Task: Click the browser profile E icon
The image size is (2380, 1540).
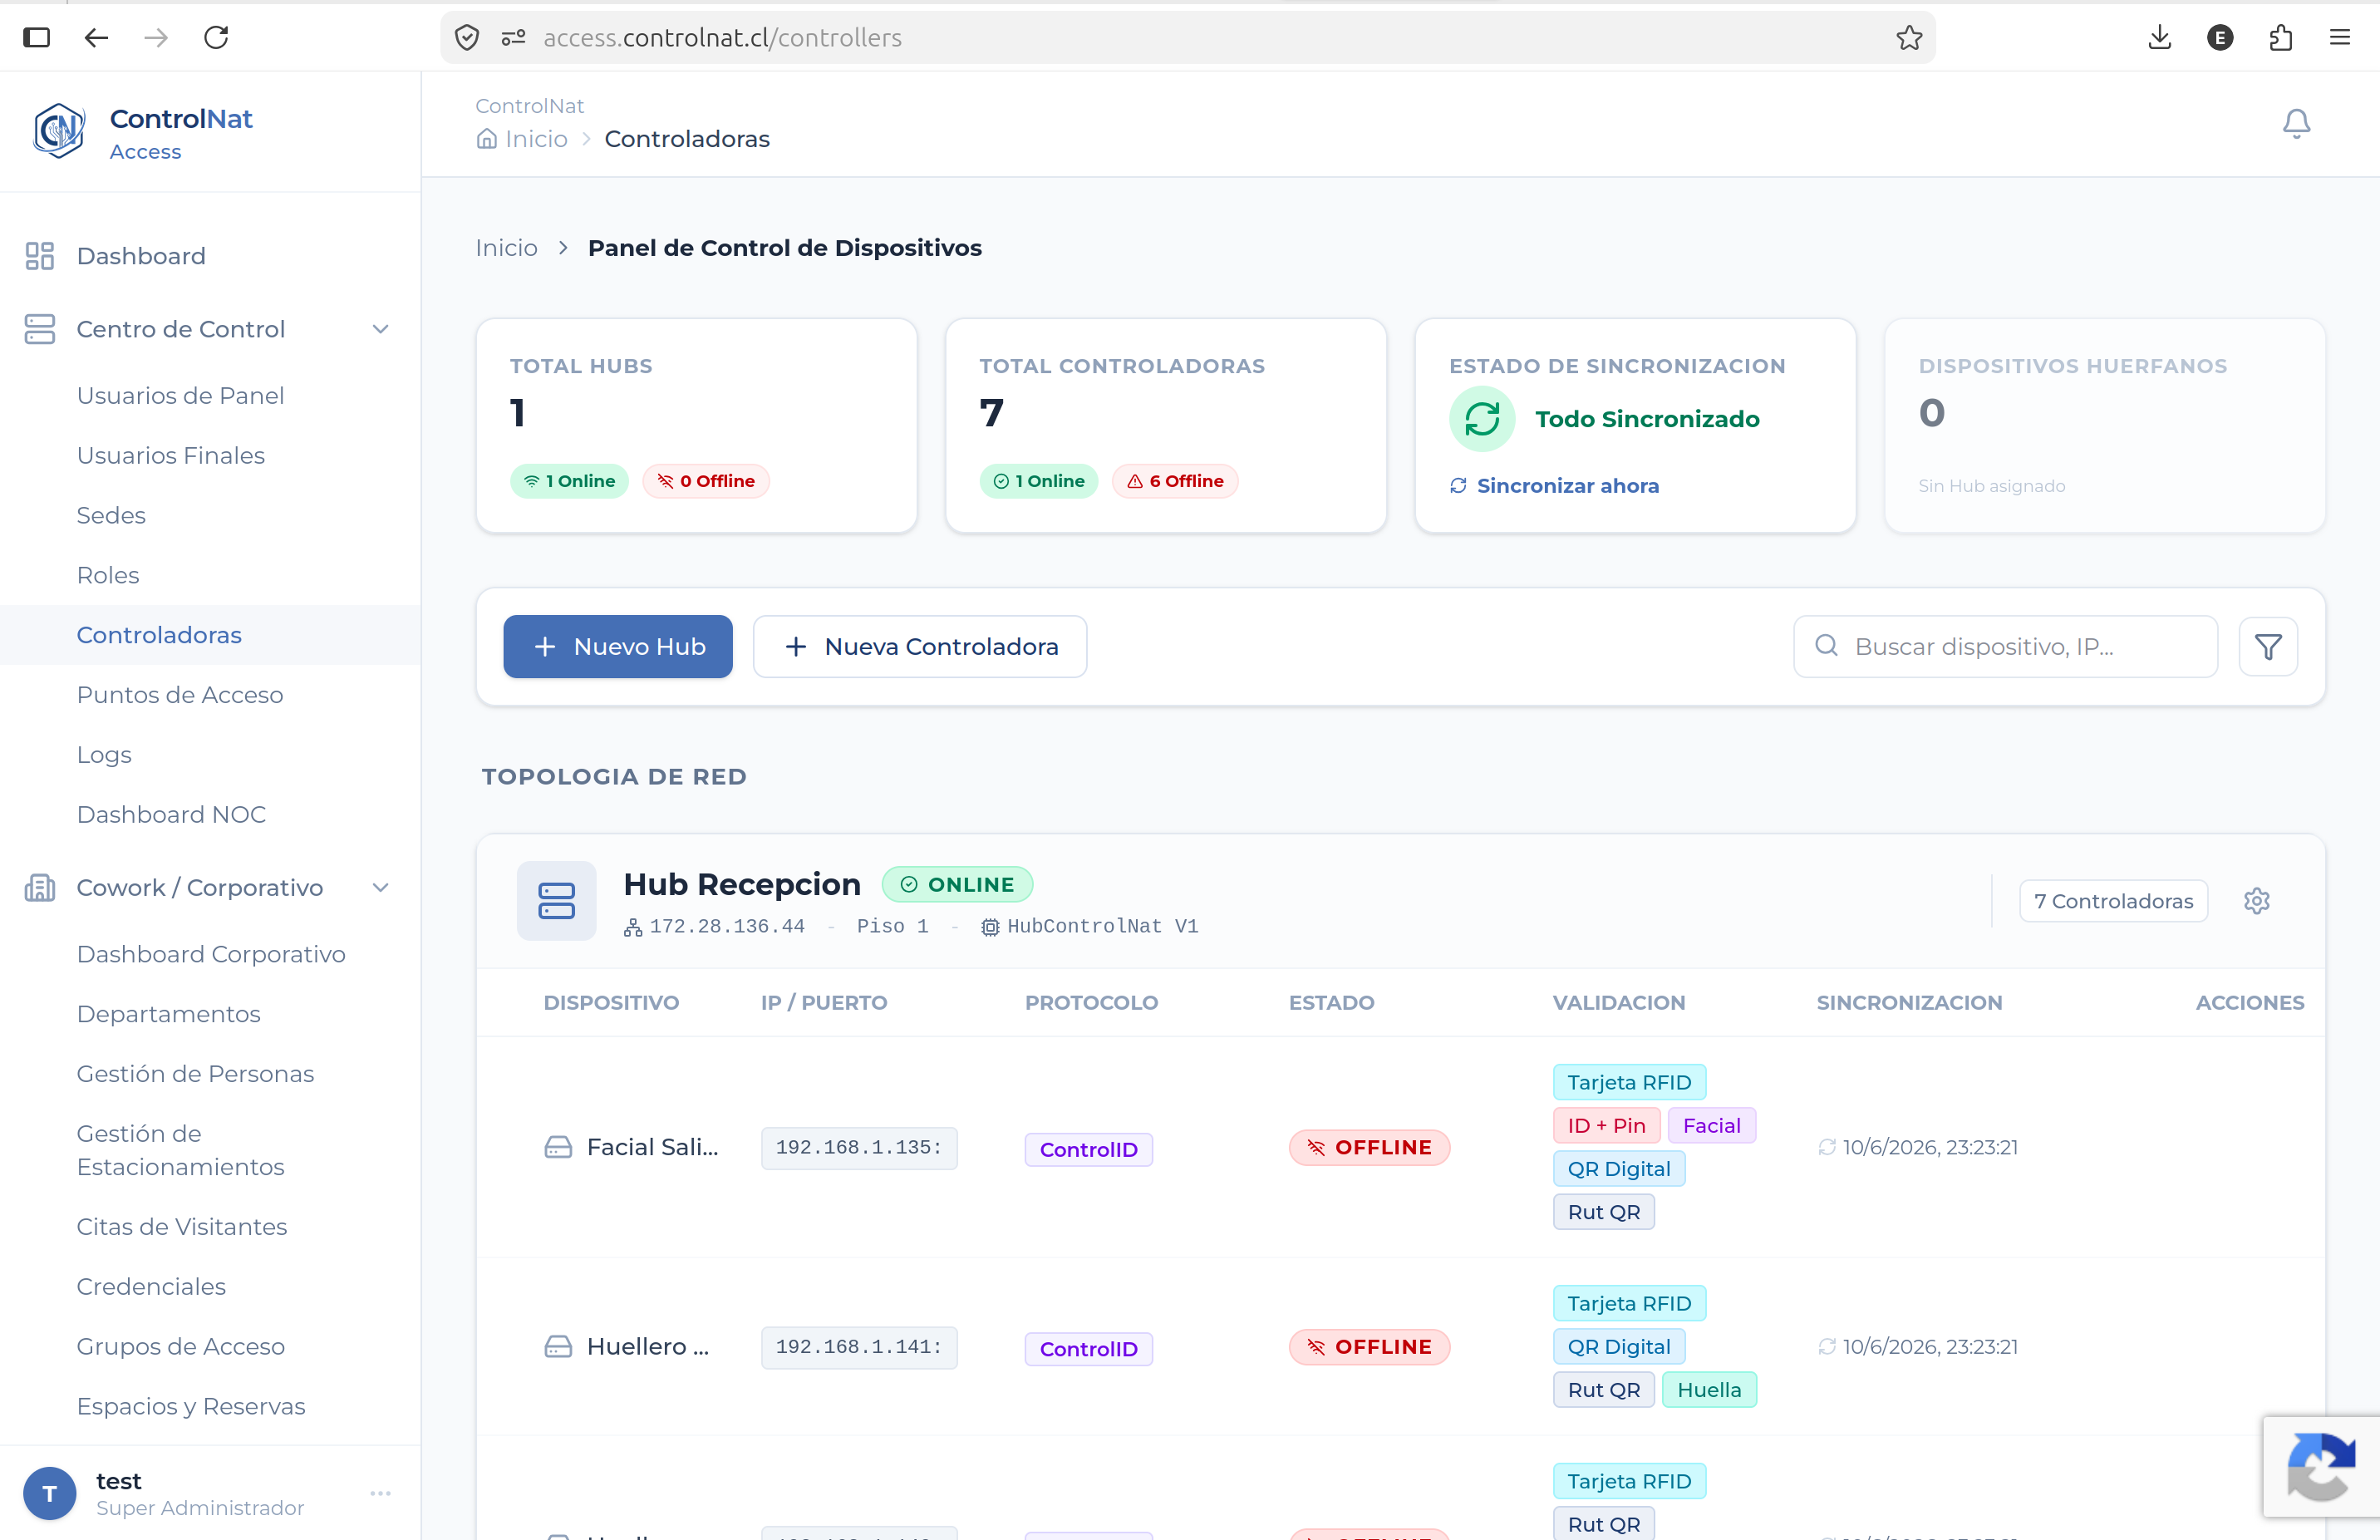Action: pos(2220,38)
